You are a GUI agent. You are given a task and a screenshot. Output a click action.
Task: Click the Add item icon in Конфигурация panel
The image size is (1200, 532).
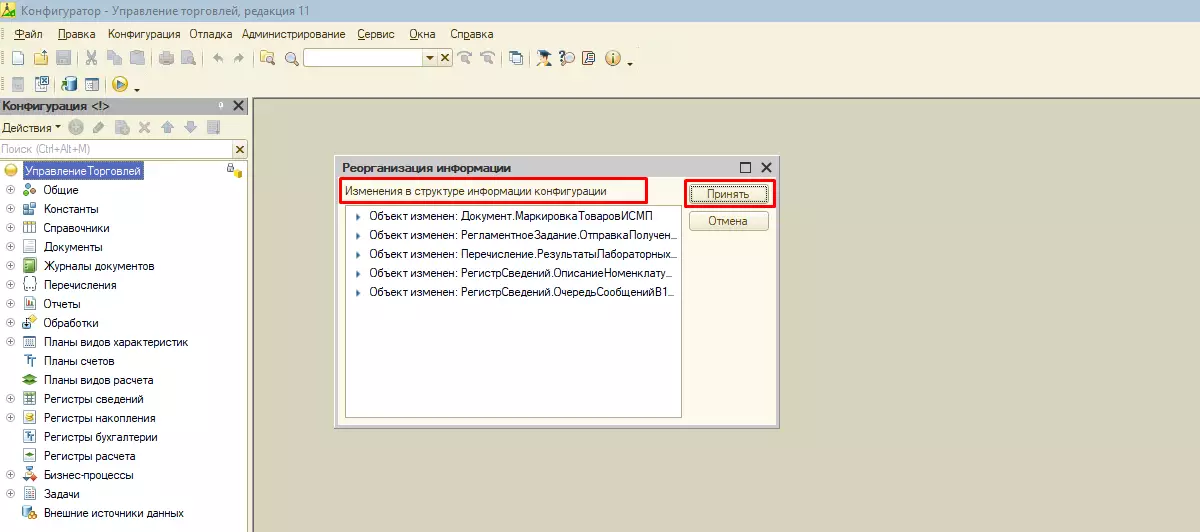click(76, 127)
